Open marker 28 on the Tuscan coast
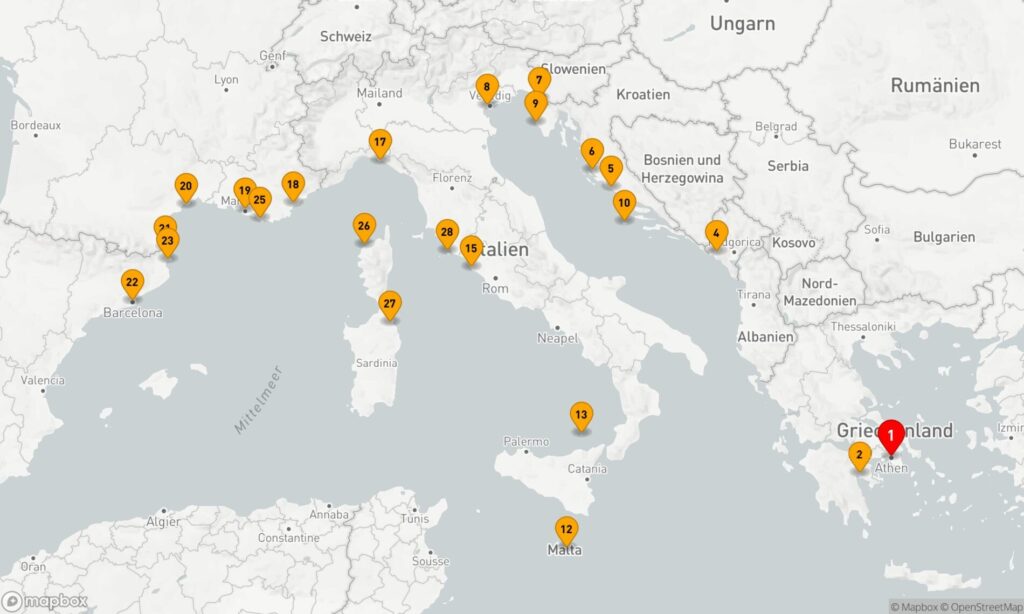1024x614 pixels. pyautogui.click(x=447, y=233)
